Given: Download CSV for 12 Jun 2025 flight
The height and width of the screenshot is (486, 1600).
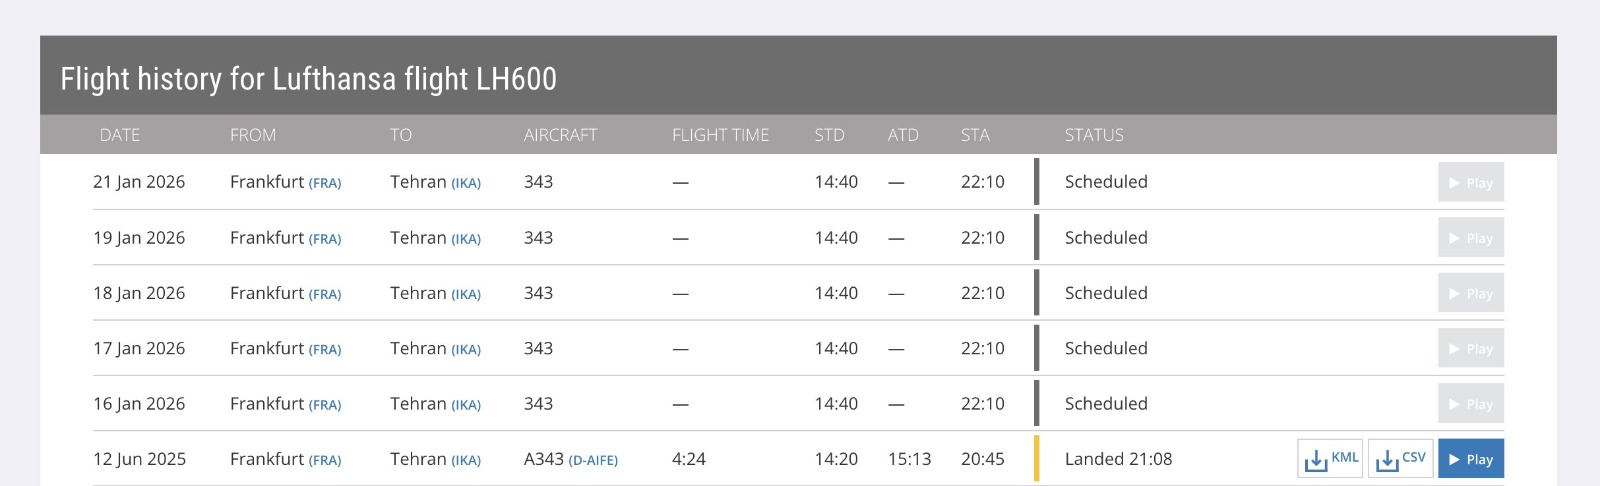Looking at the screenshot, I should tap(1400, 459).
